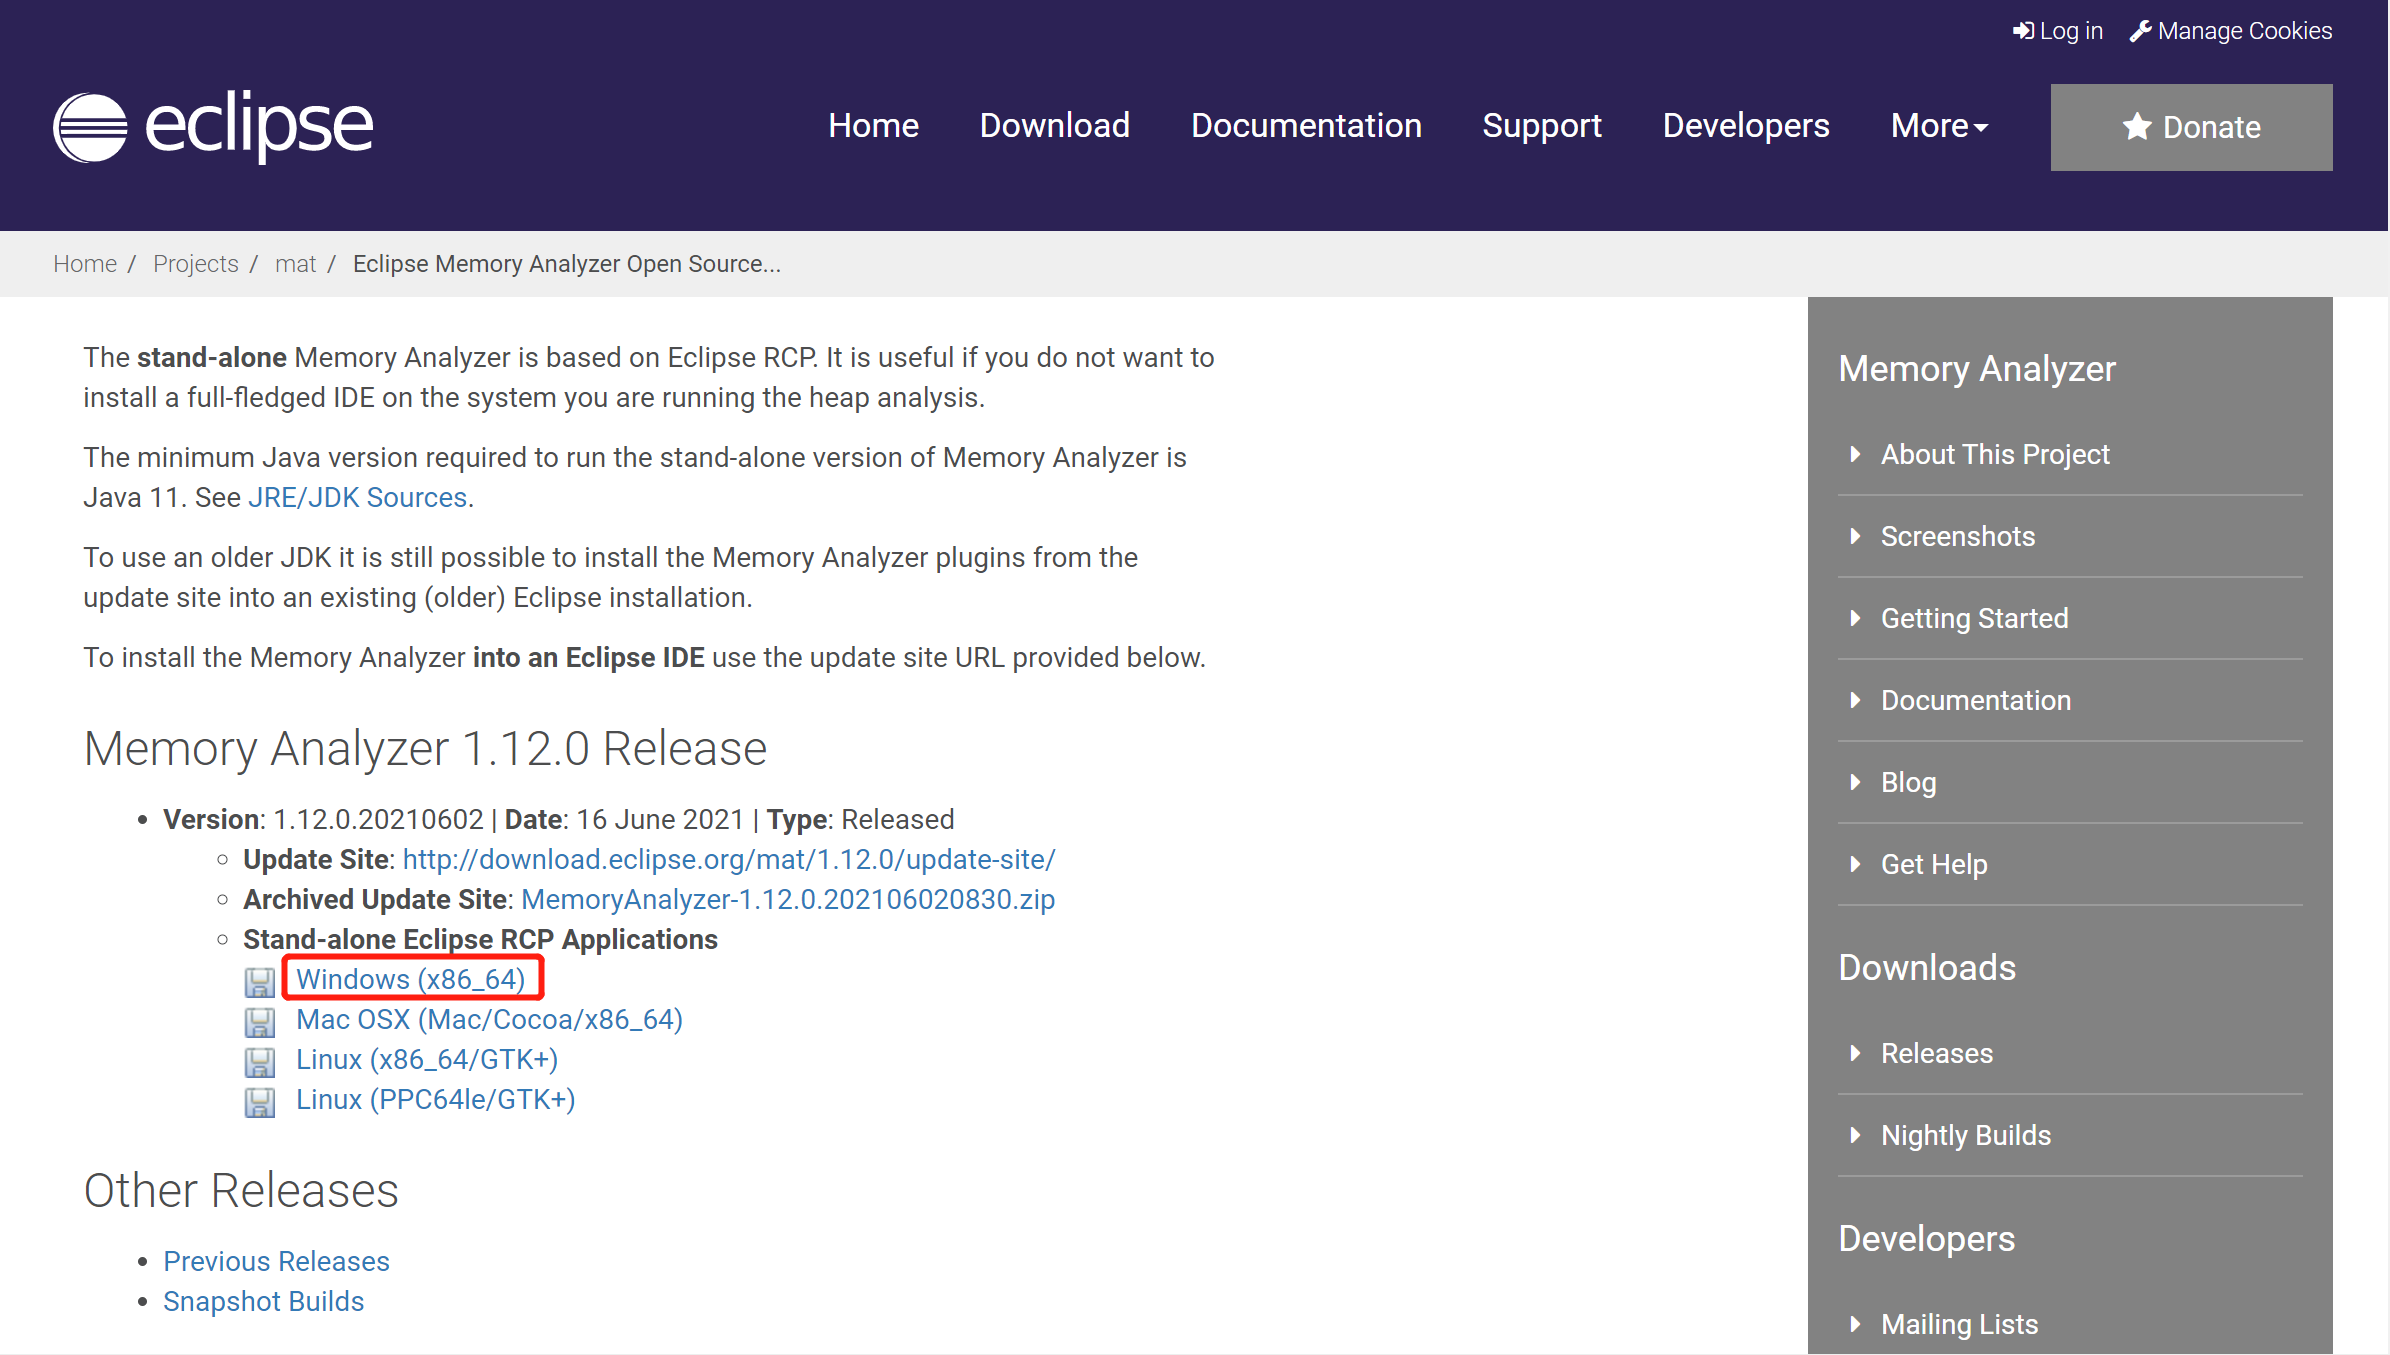Download MemoryAnalyzer-1.12.0 archived zip link
This screenshot has height=1355, width=2390.
787,899
